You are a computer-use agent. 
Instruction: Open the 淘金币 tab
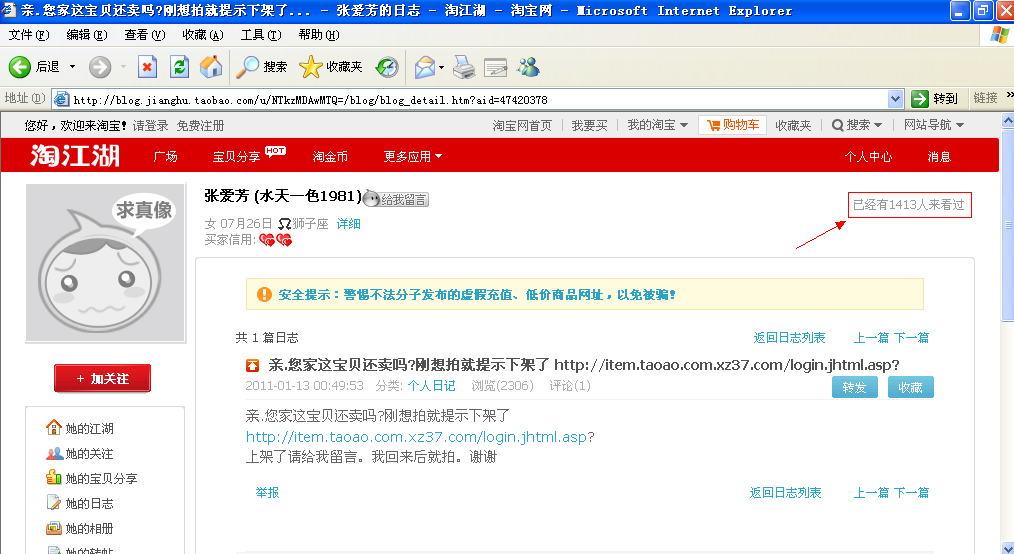[330, 156]
